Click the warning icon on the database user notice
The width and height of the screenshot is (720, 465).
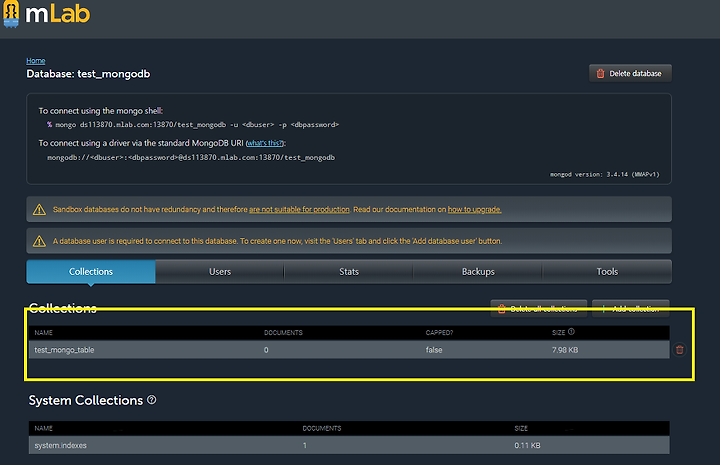point(39,241)
